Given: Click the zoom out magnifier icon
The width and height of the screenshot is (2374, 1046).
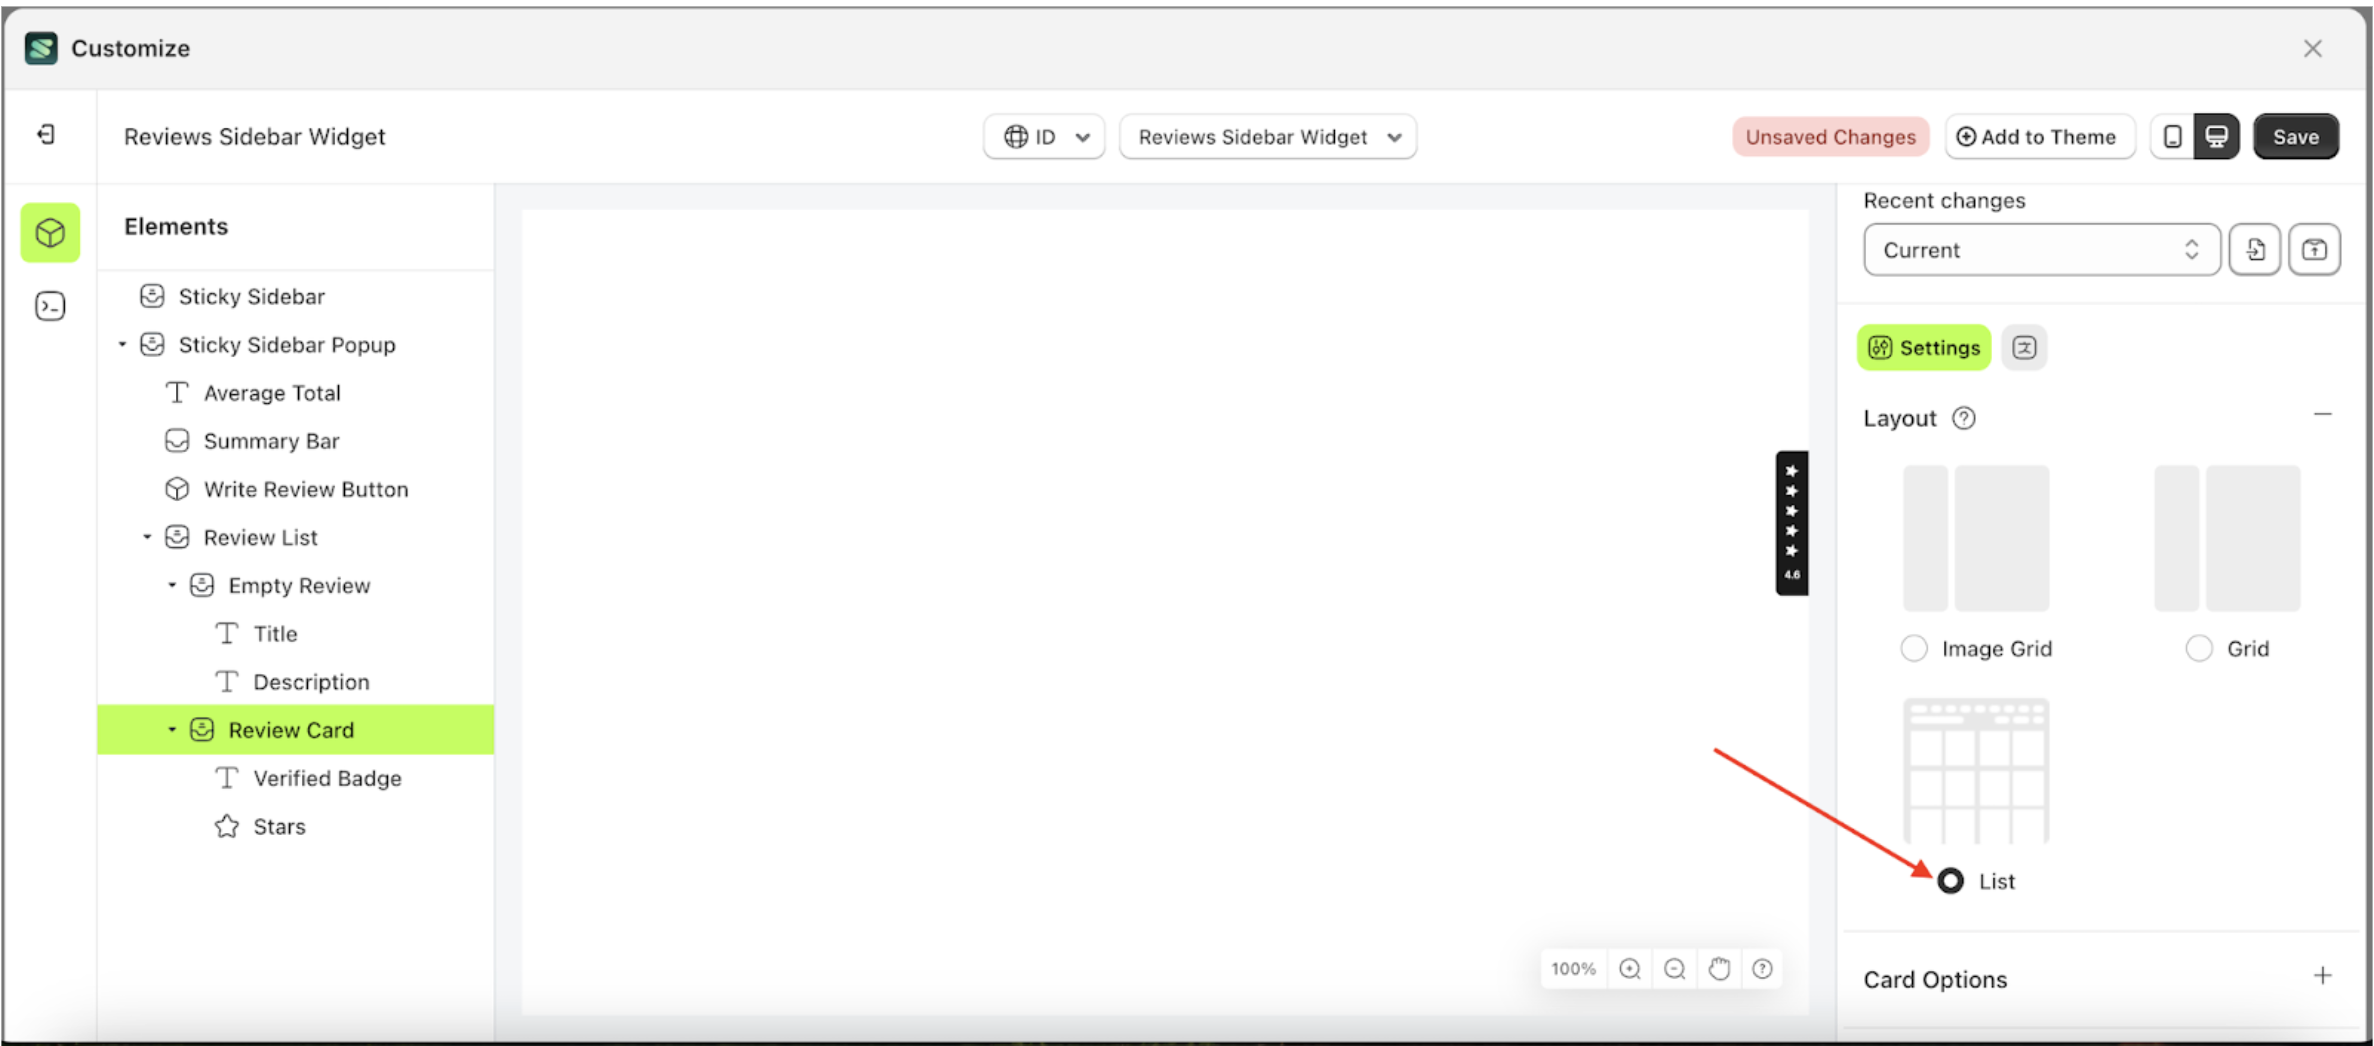Looking at the screenshot, I should coord(1675,968).
